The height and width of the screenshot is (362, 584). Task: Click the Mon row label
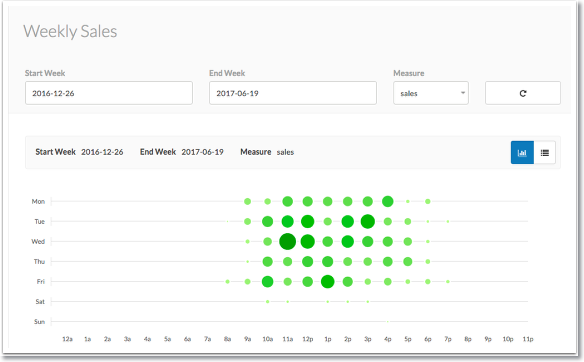click(x=38, y=201)
